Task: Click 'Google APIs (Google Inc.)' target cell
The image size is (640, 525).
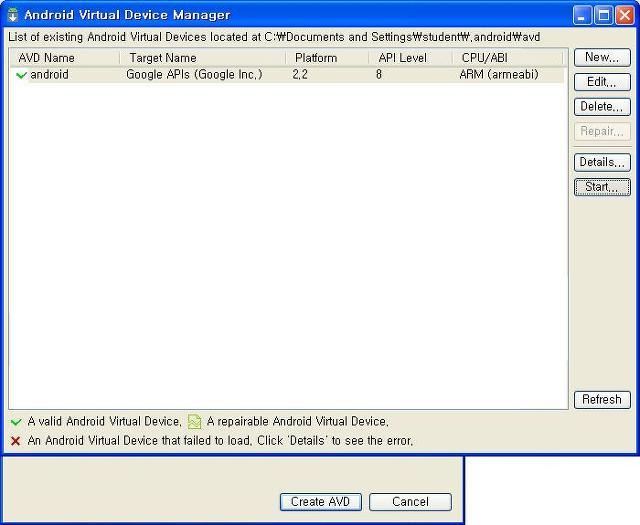Action: coord(194,75)
